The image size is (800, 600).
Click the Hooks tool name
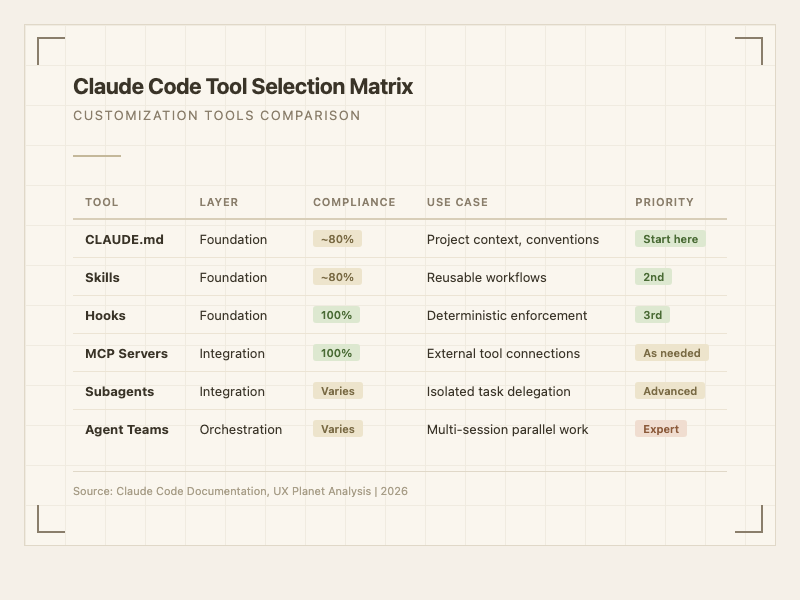click(x=105, y=316)
